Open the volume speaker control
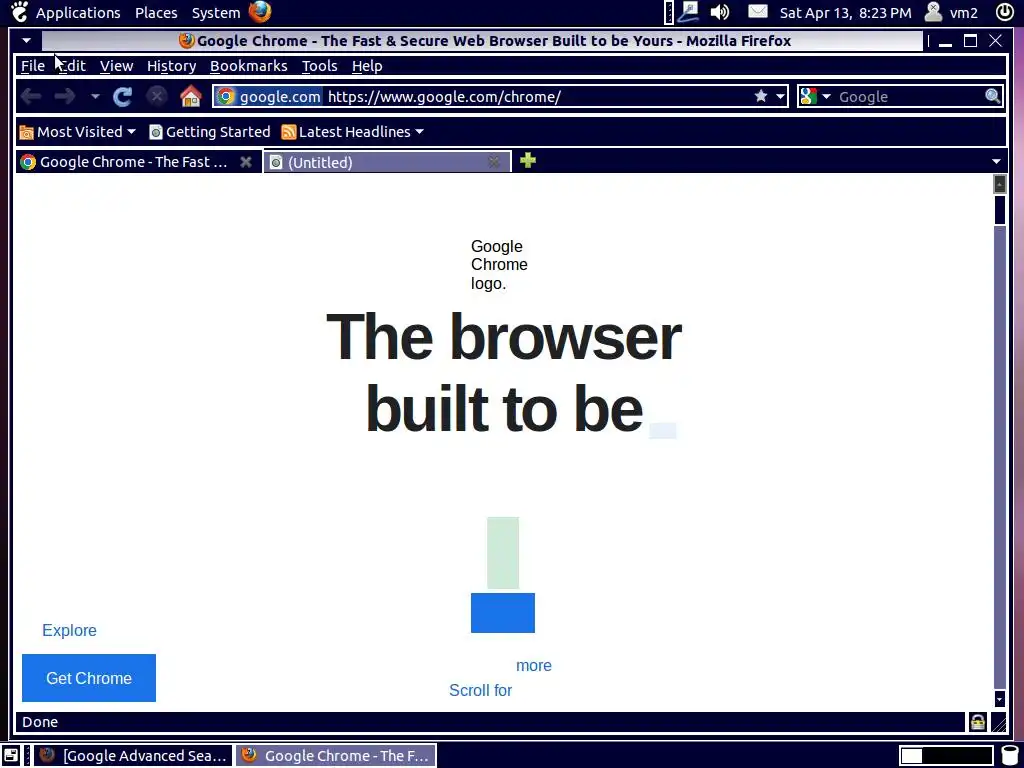Image resolution: width=1024 pixels, height=768 pixels. (720, 12)
